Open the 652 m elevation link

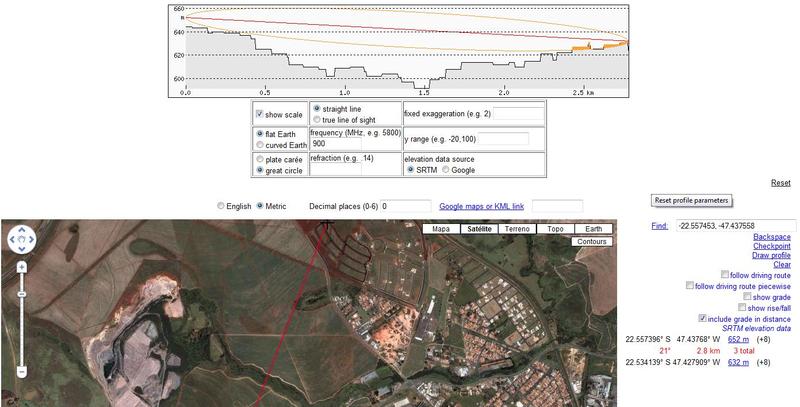tap(738, 339)
